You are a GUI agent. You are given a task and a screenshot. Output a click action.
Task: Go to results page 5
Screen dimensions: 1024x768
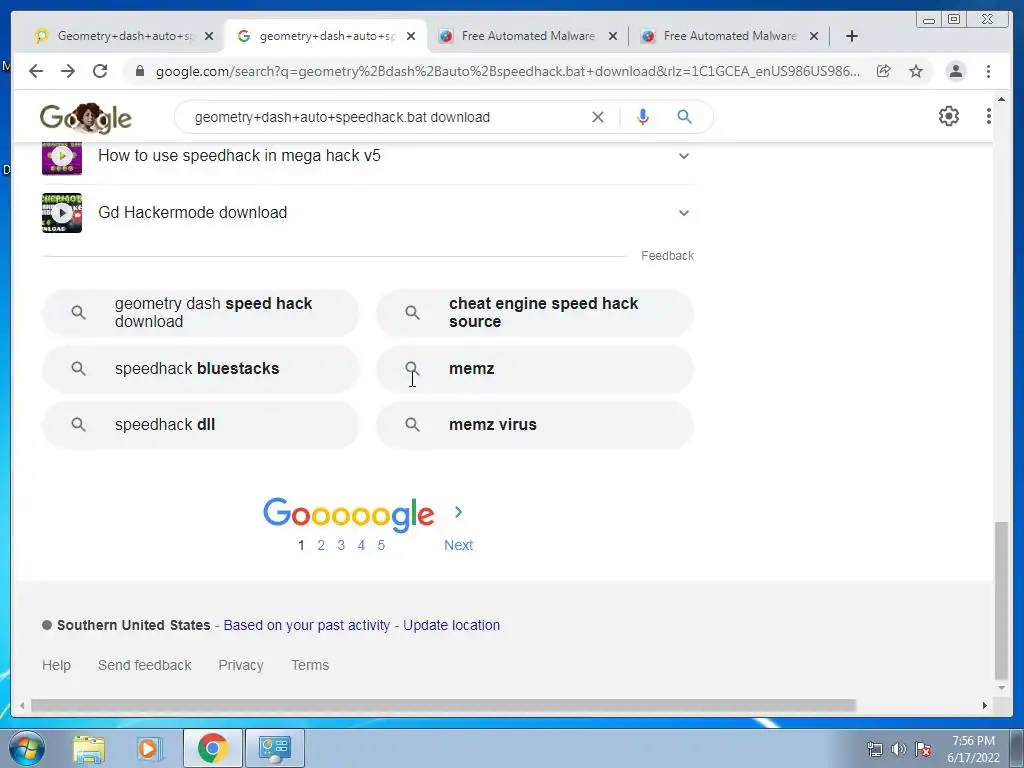tap(381, 545)
